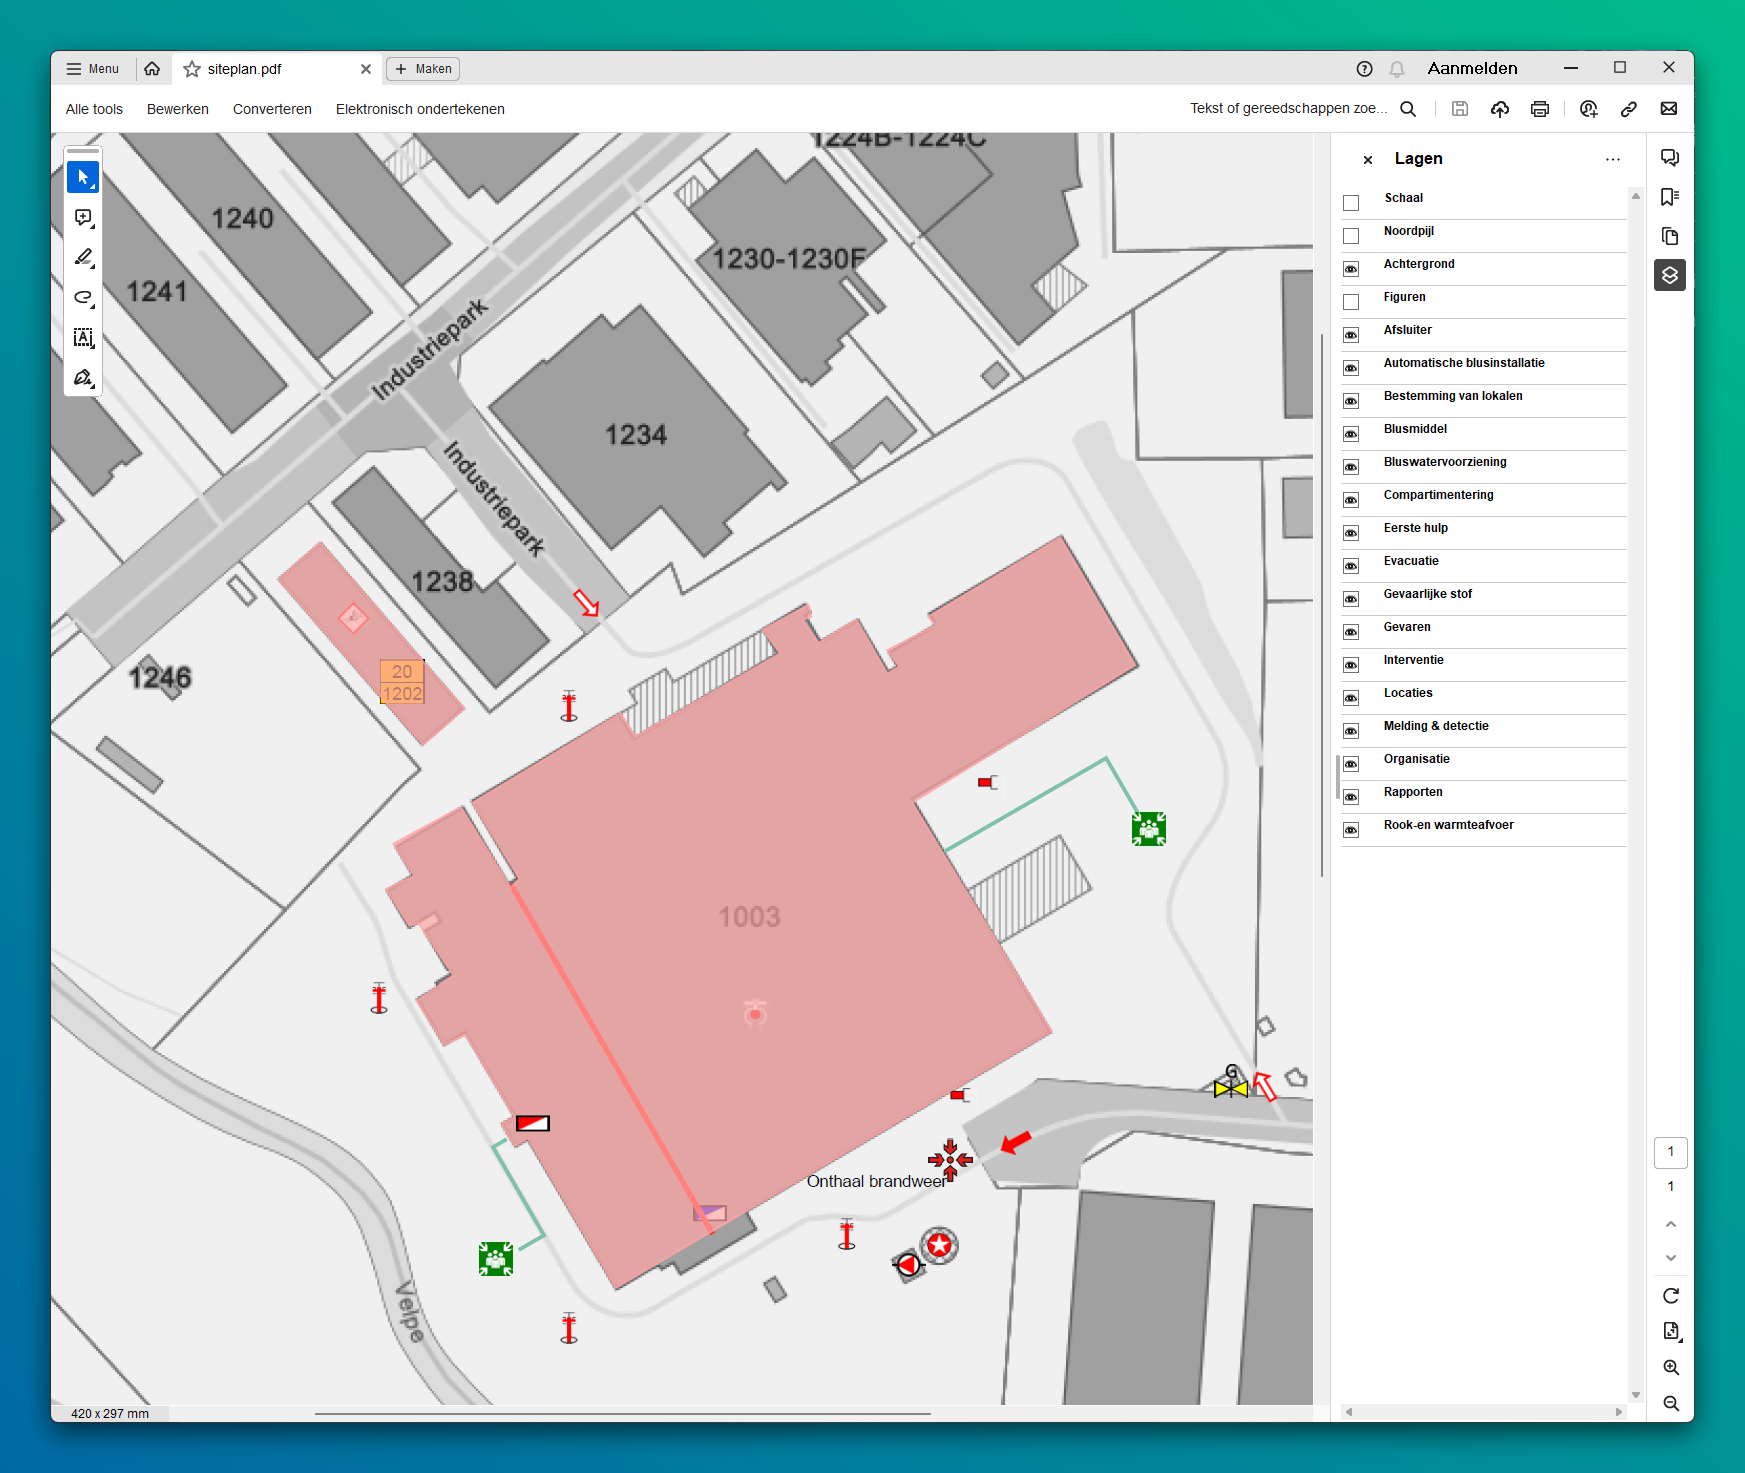The image size is (1745, 1473).
Task: Click the zoom in magnifier icon
Action: click(1670, 1367)
